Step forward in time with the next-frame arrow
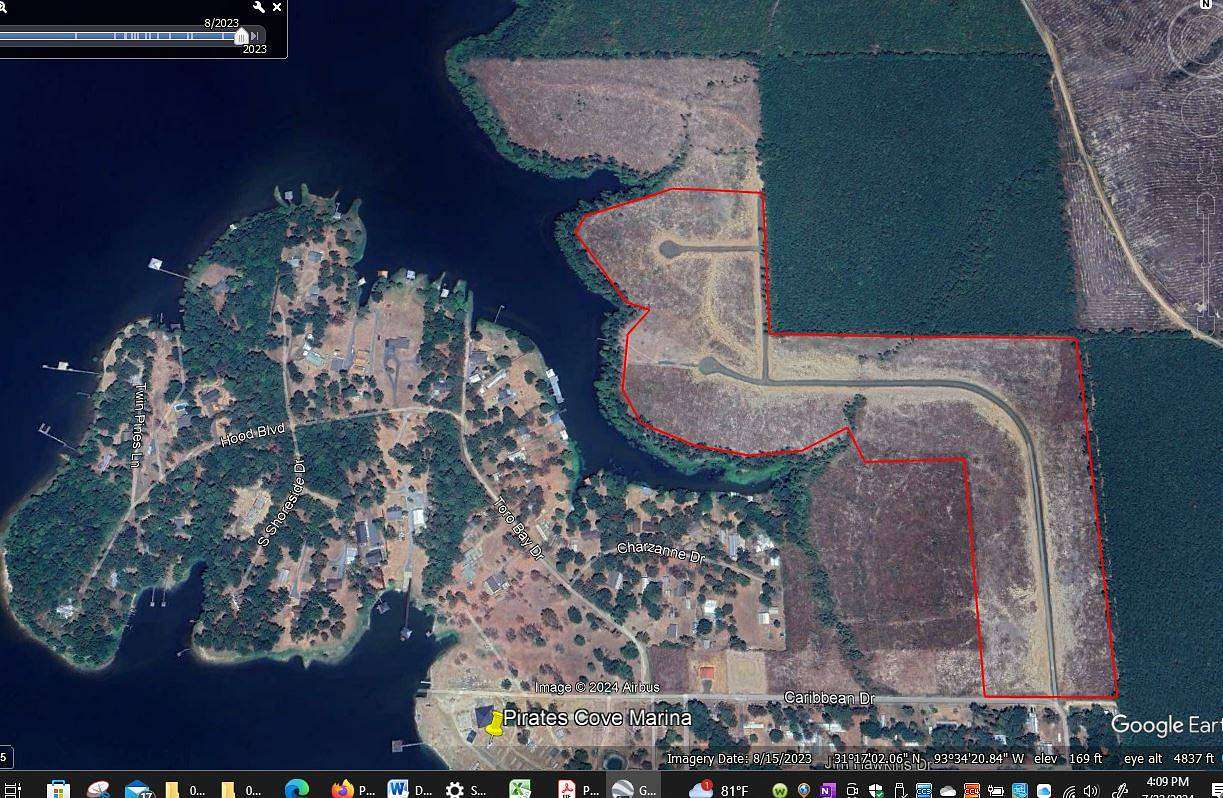 (256, 36)
